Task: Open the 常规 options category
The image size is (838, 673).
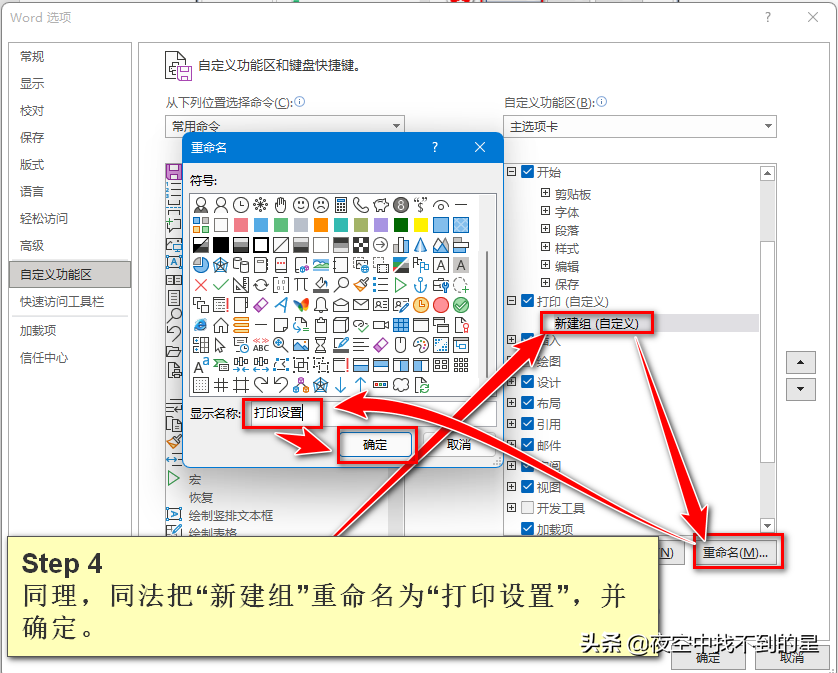Action: click(x=70, y=57)
